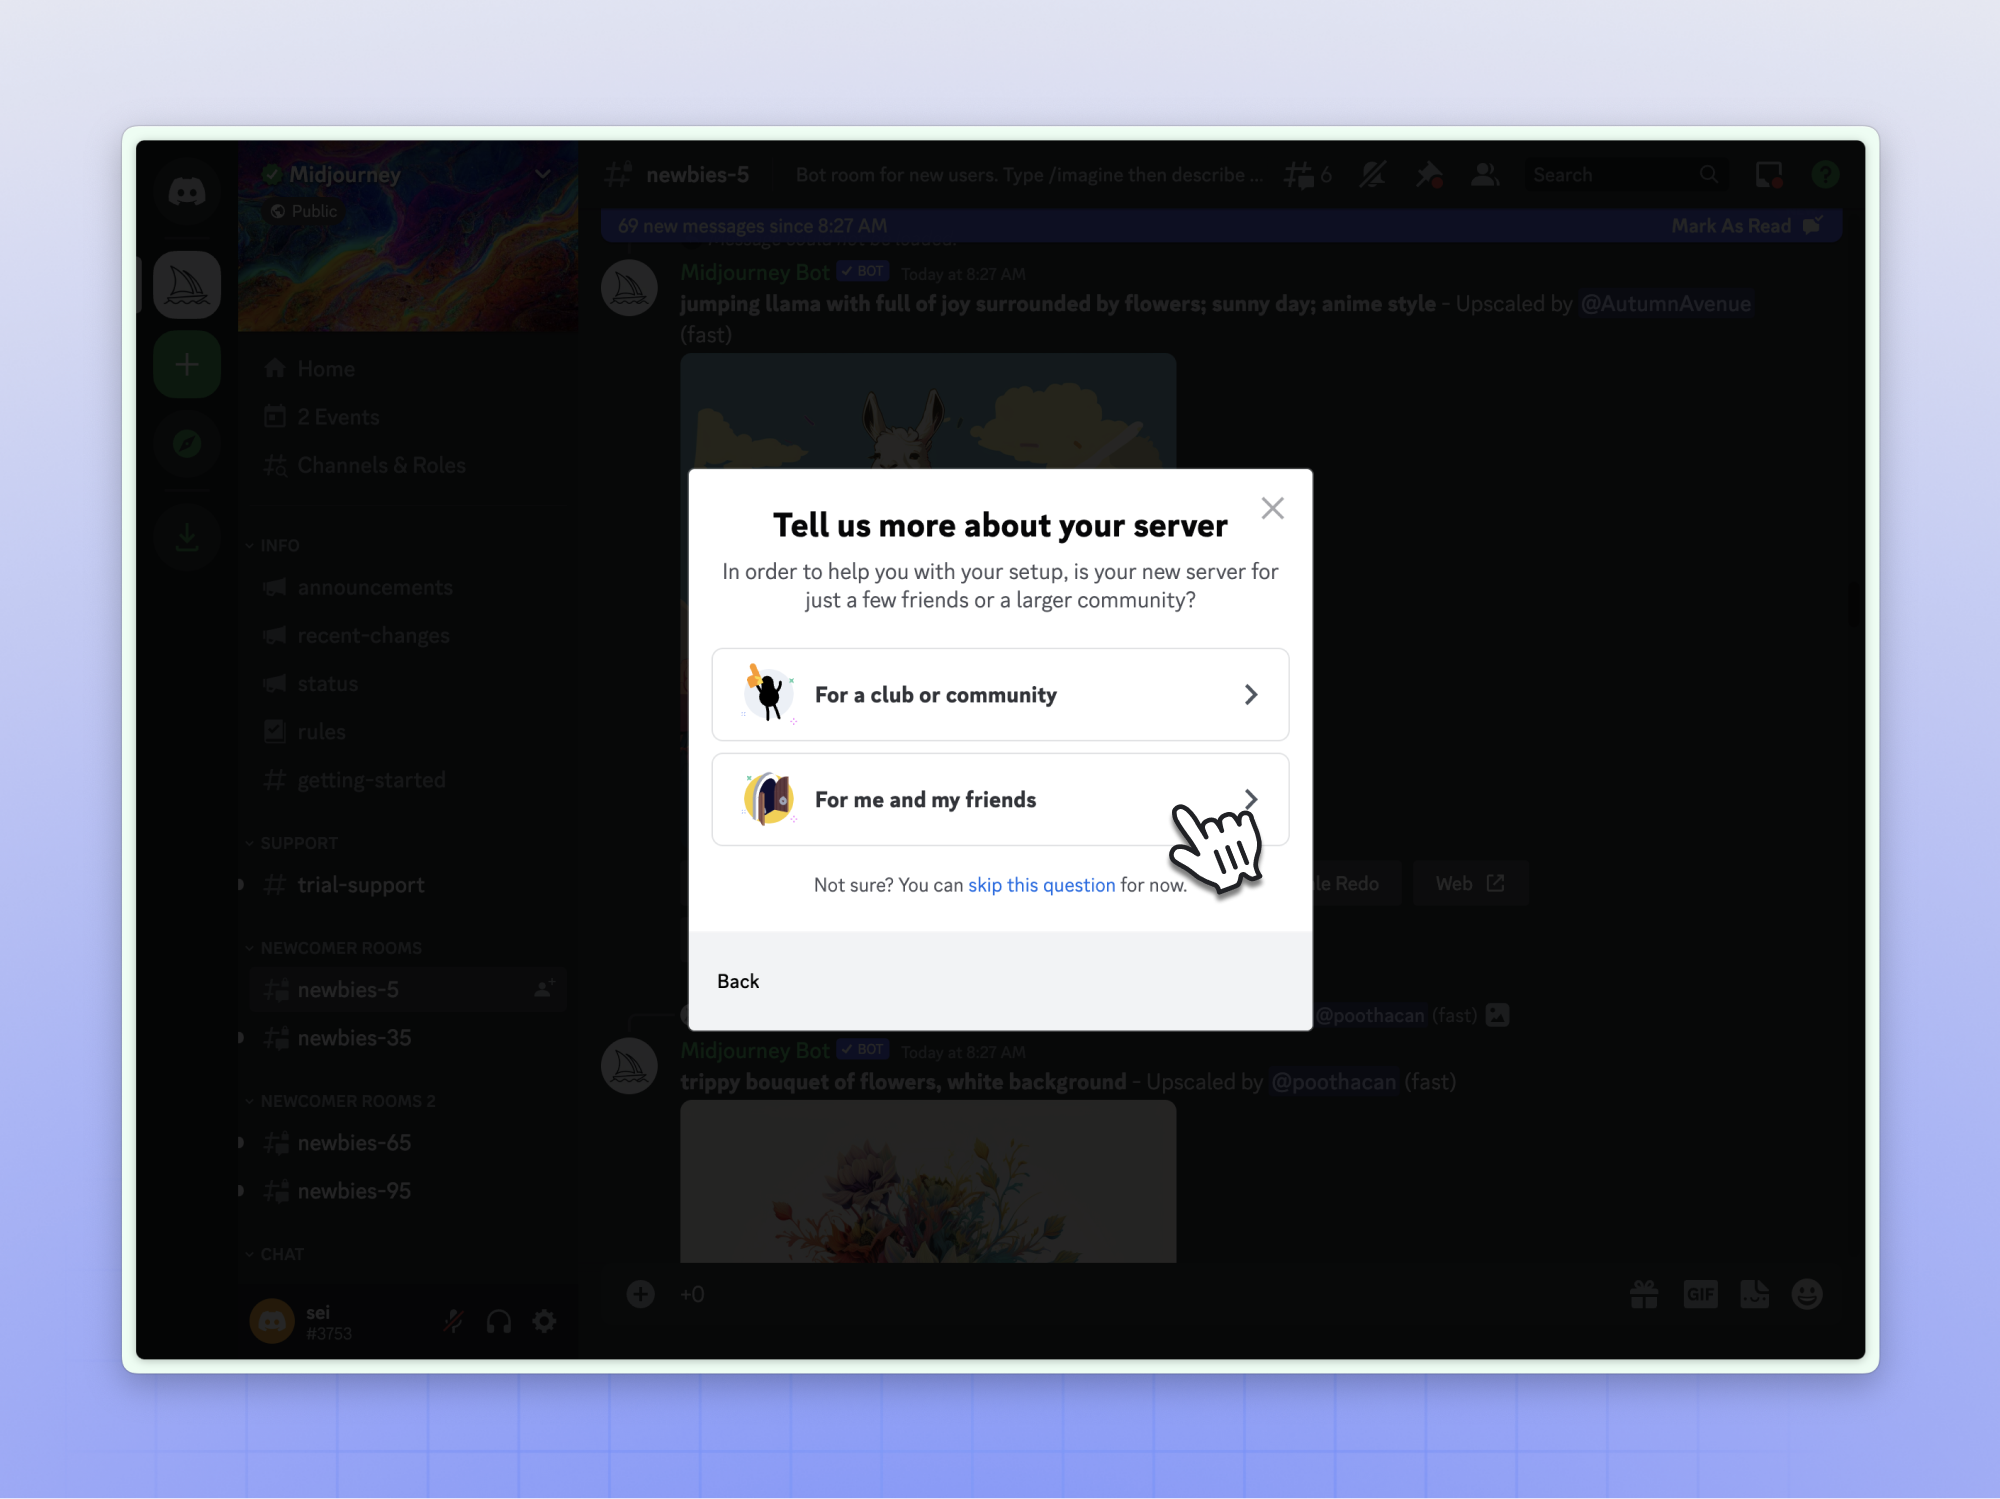Open Discord home direct messages icon
This screenshot has width=2000, height=1499.
click(187, 192)
